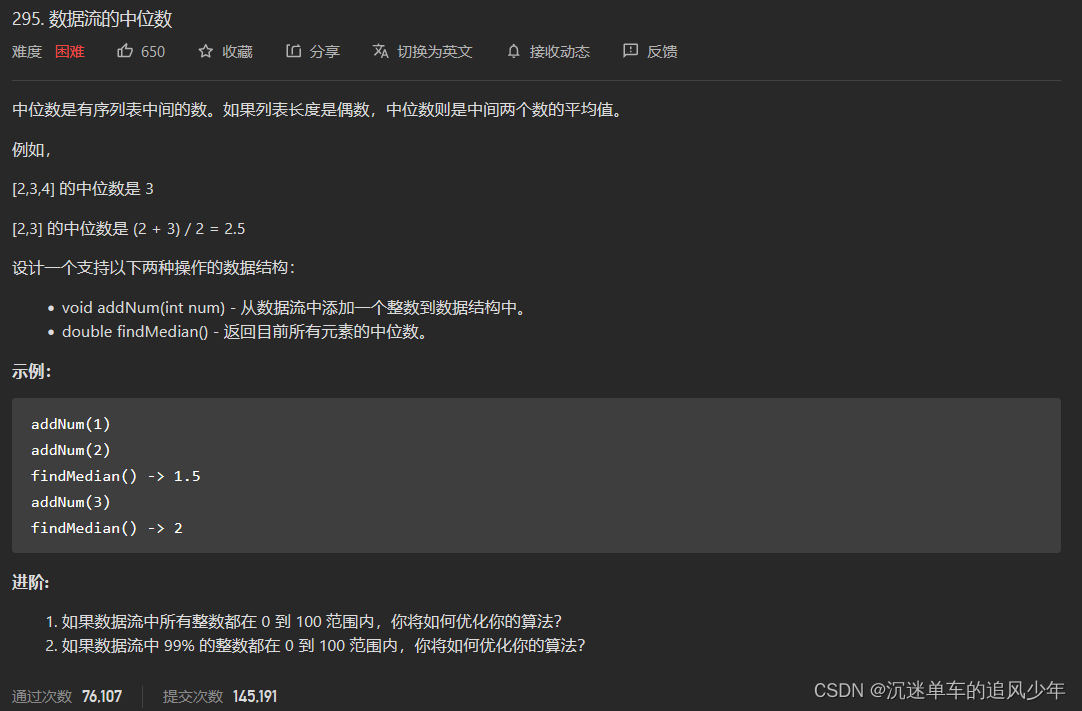Image resolution: width=1082 pixels, height=711 pixels.
Task: Click the bell icon beside 接收动态
Action: (512, 51)
